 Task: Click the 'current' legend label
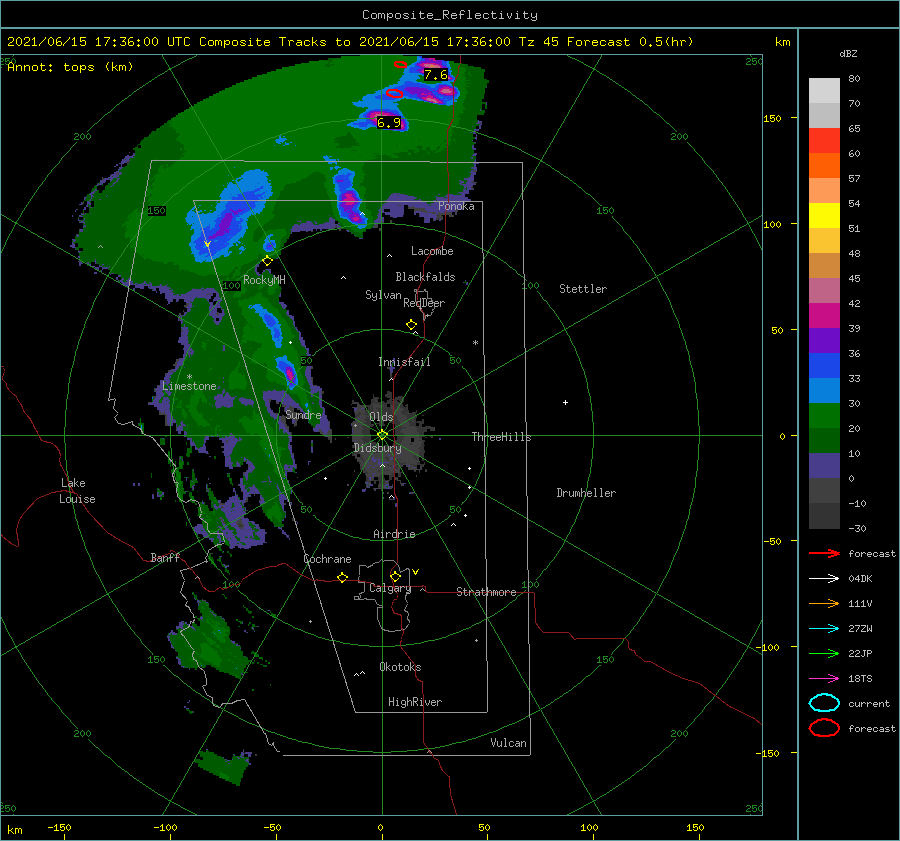pos(868,703)
